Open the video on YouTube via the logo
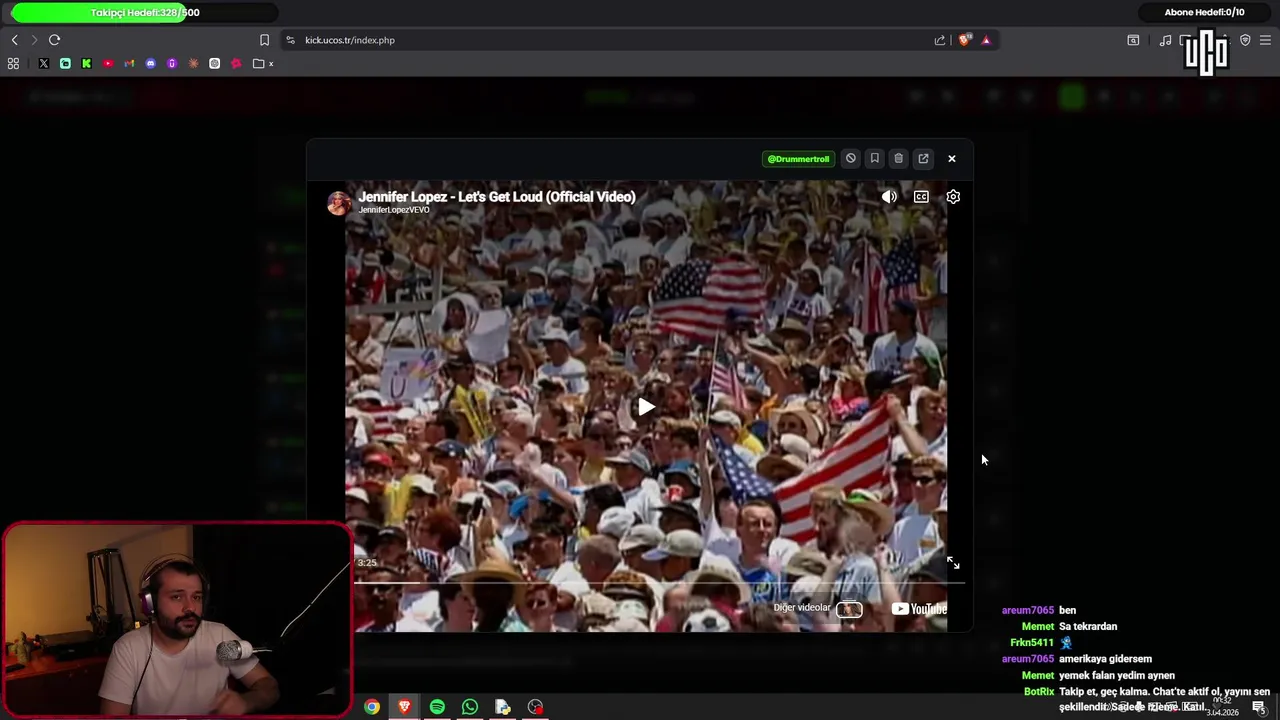This screenshot has width=1280, height=720. point(919,609)
